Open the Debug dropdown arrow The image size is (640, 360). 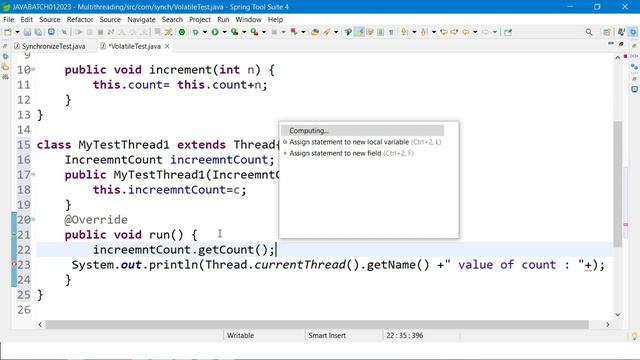click(204, 32)
